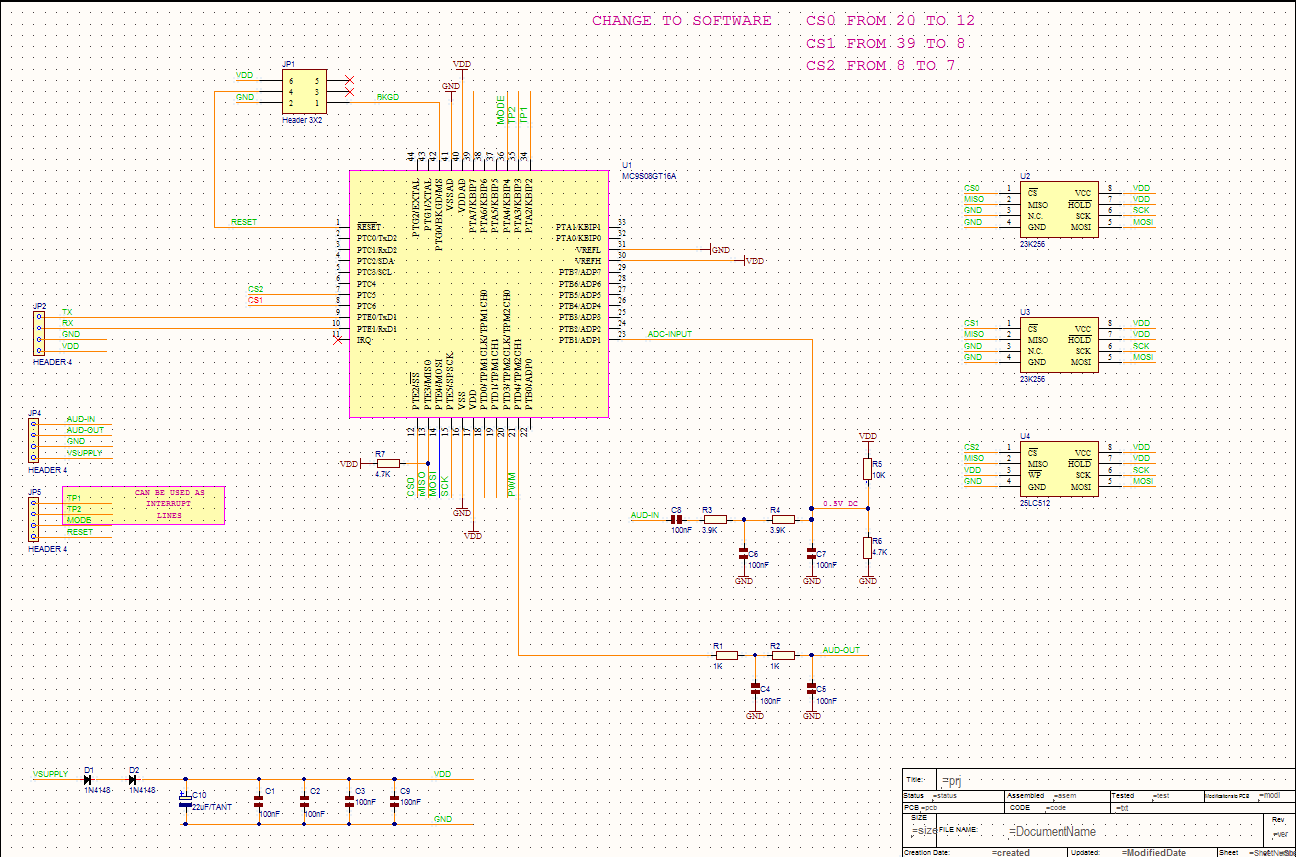The image size is (1296, 857).
Task: Select capacitor C7 100nF
Action: (x=811, y=553)
